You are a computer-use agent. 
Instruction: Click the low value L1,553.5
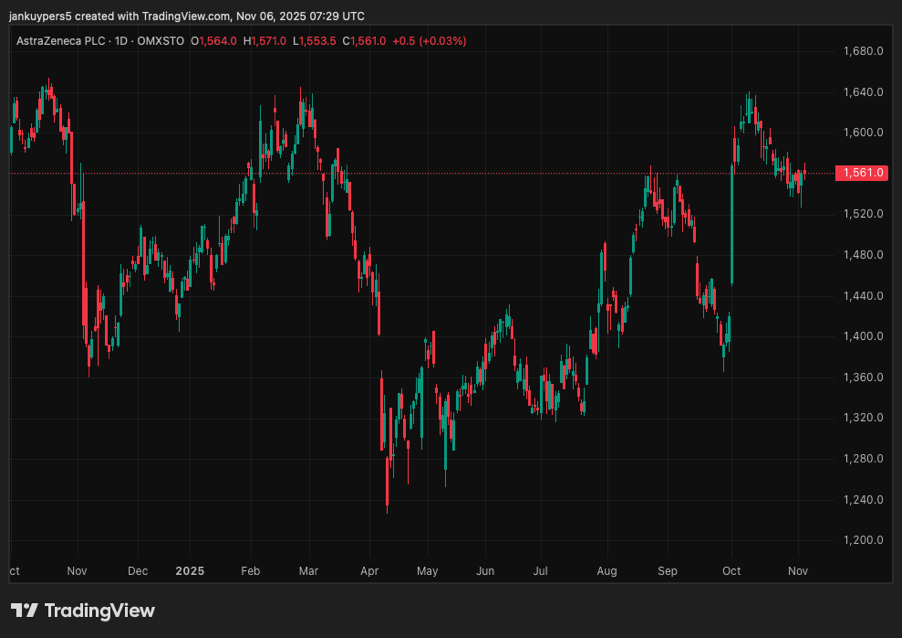click(x=314, y=41)
